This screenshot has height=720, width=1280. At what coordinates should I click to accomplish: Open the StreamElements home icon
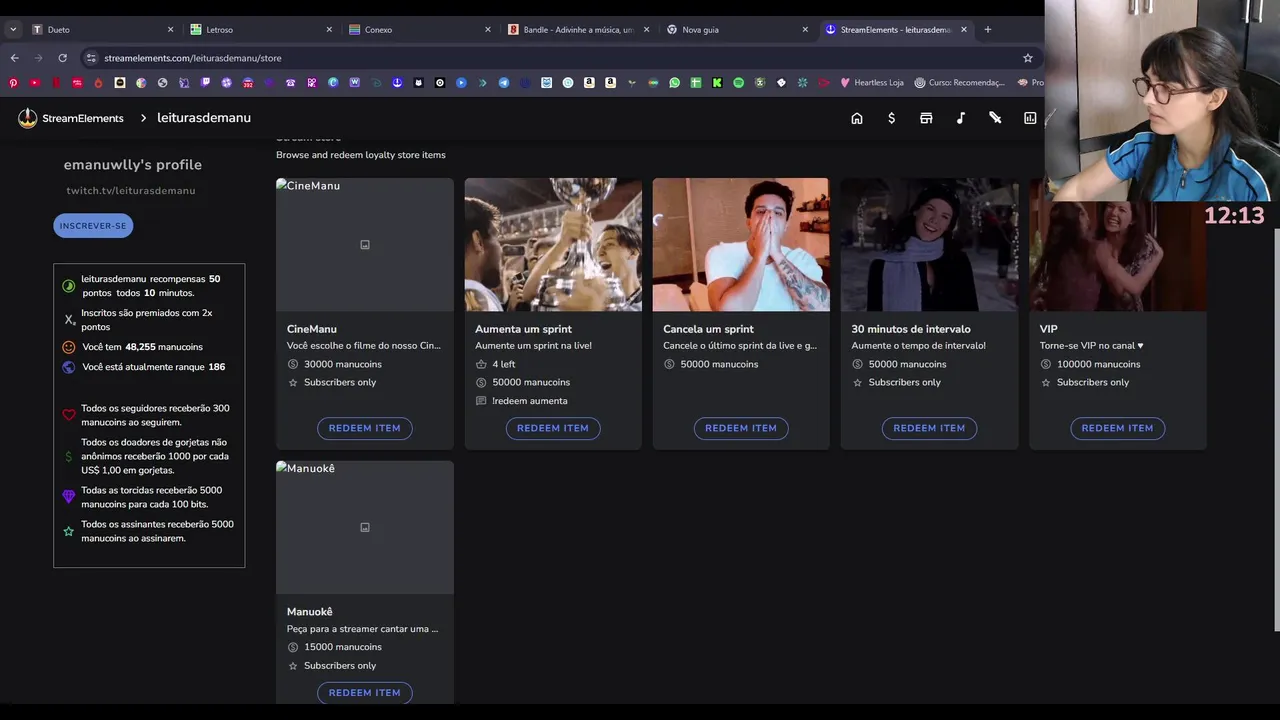(x=857, y=118)
